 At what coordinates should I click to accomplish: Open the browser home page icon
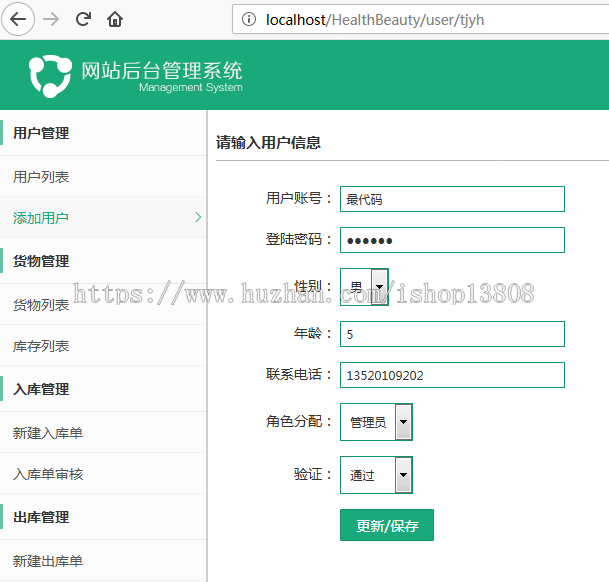tap(115, 19)
